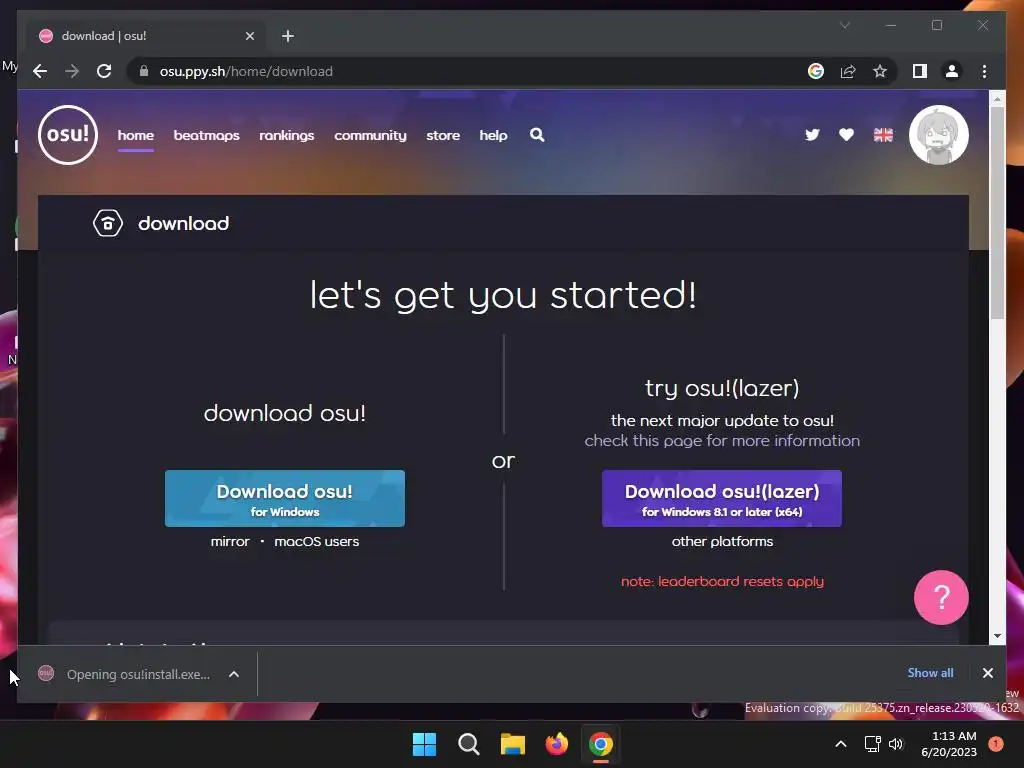The image size is (1024, 768).
Task: Open the rankings nav menu
Action: (x=287, y=135)
